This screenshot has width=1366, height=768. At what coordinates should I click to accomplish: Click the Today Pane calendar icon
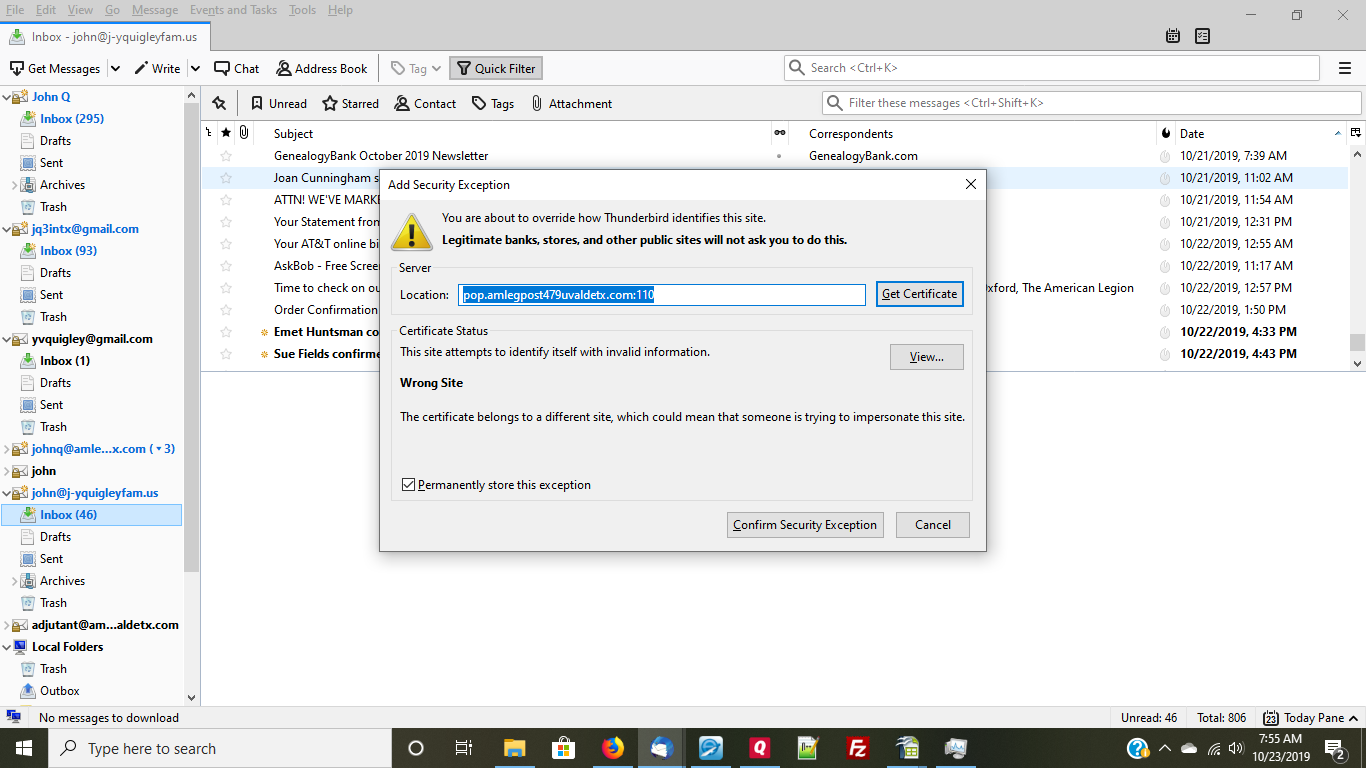pyautogui.click(x=1270, y=718)
